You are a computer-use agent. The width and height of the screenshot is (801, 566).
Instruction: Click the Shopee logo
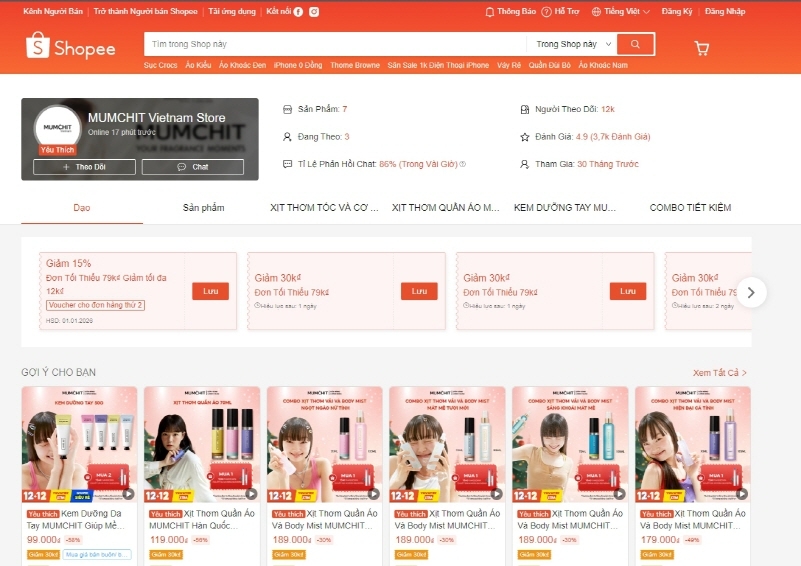(x=71, y=47)
